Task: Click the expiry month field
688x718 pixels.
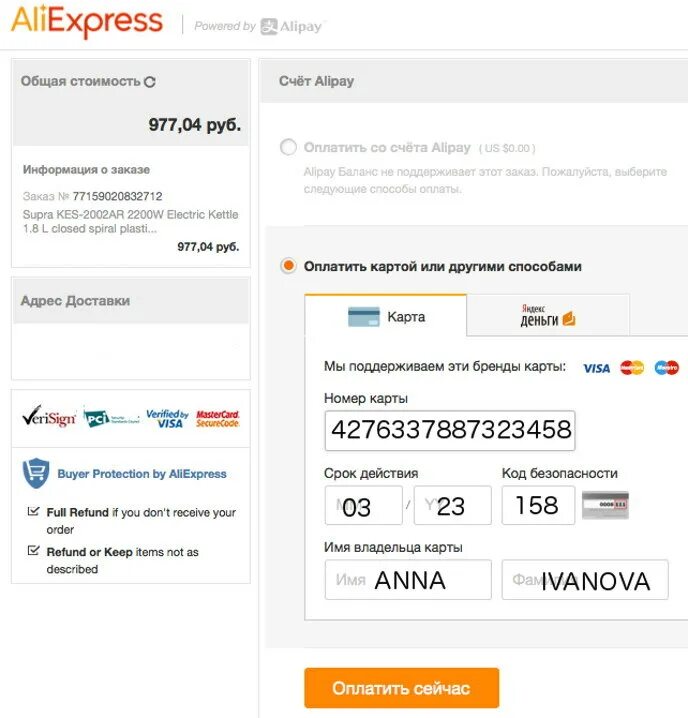Action: 363,505
